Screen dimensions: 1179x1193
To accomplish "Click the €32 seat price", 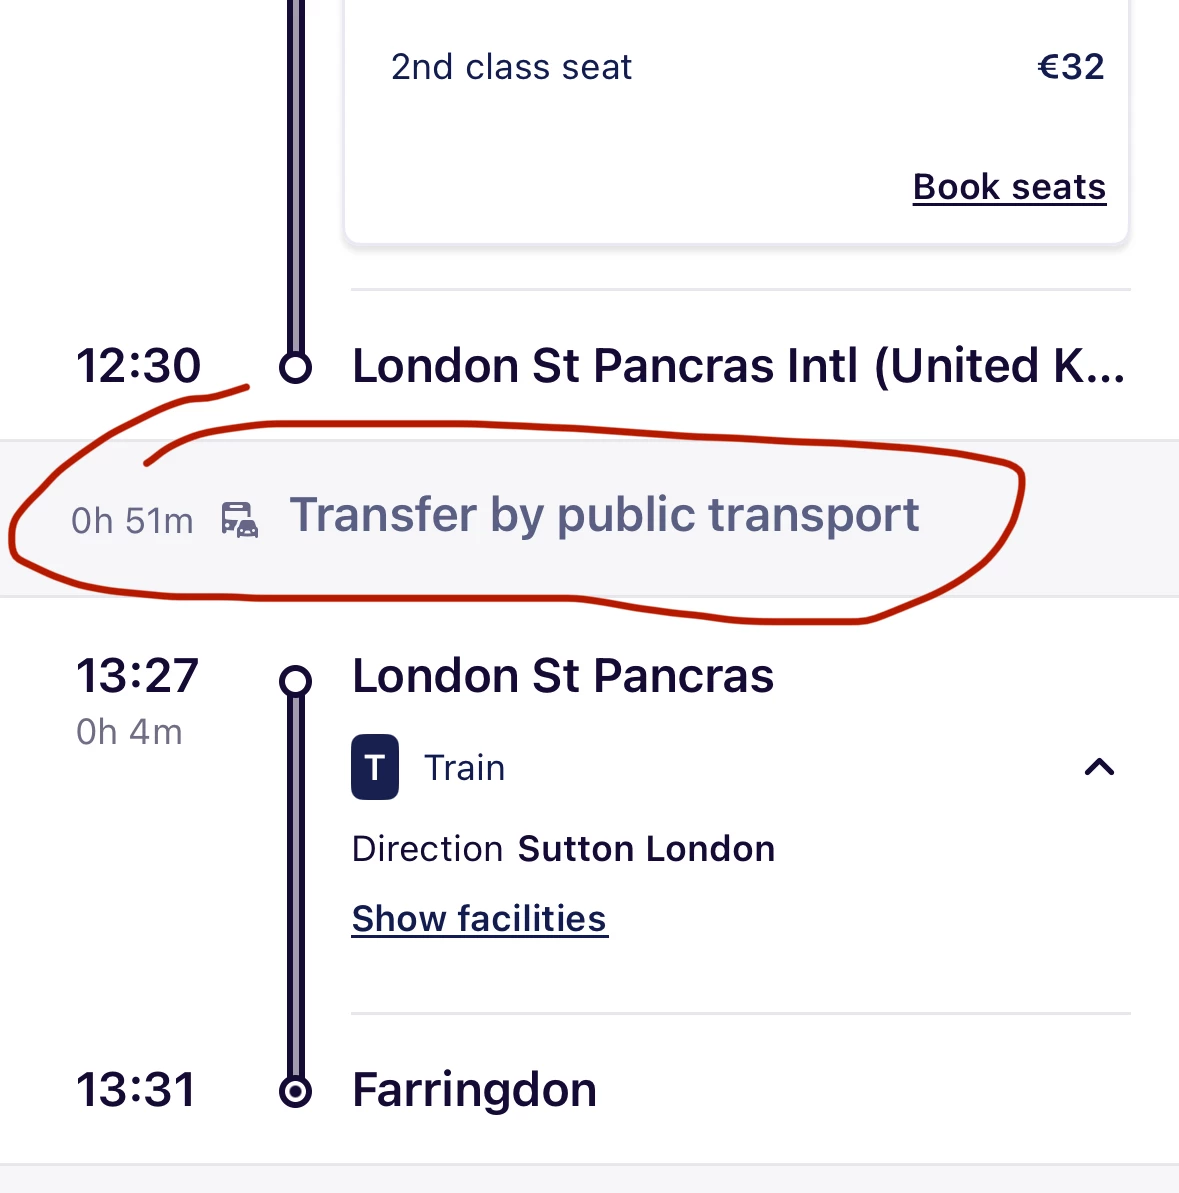I will (x=1070, y=67).
